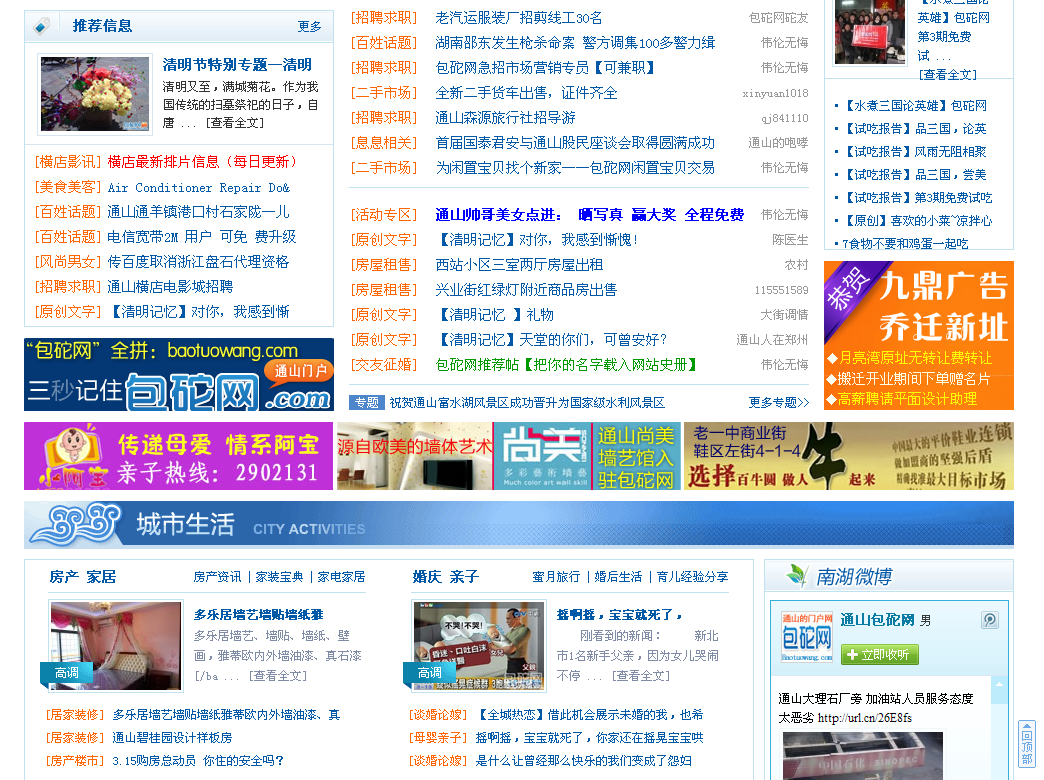Viewport: 1044px width, 780px height.
Task: Open 首届国泰君安与通山股民座谈会 post
Action: tap(575, 143)
